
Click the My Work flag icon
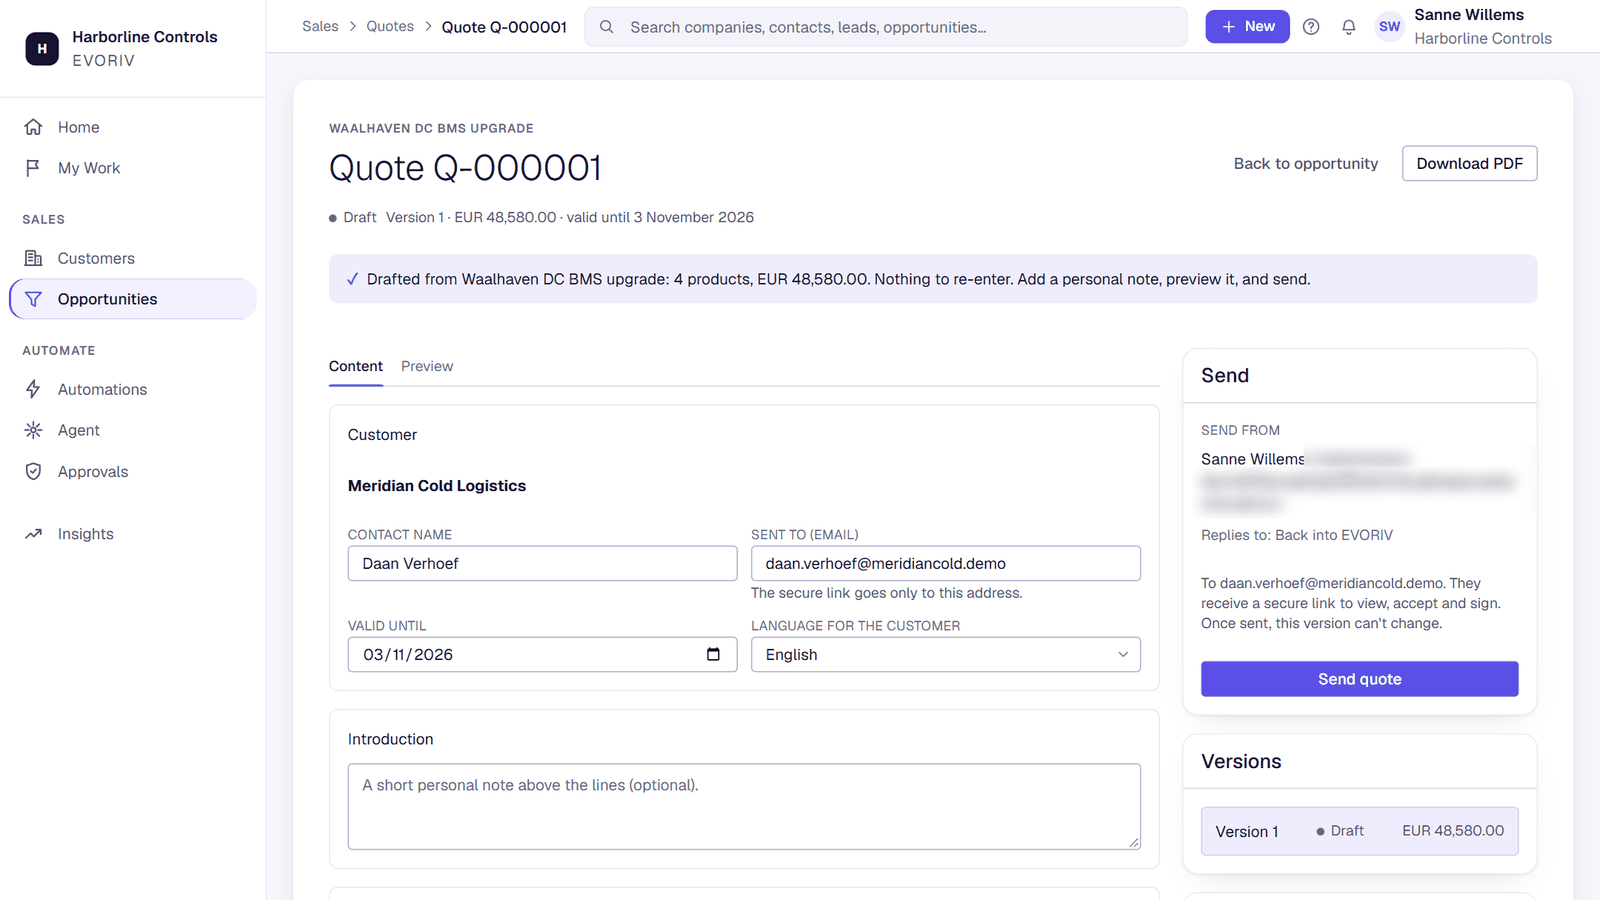33,168
